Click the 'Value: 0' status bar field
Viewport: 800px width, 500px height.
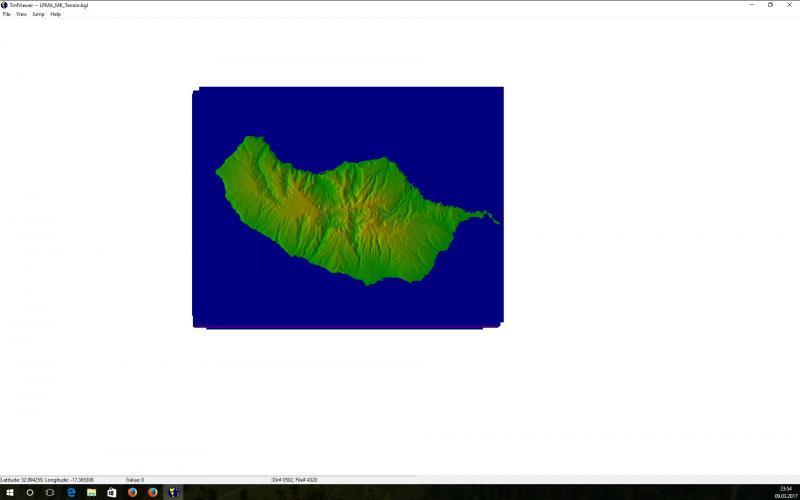(x=135, y=480)
